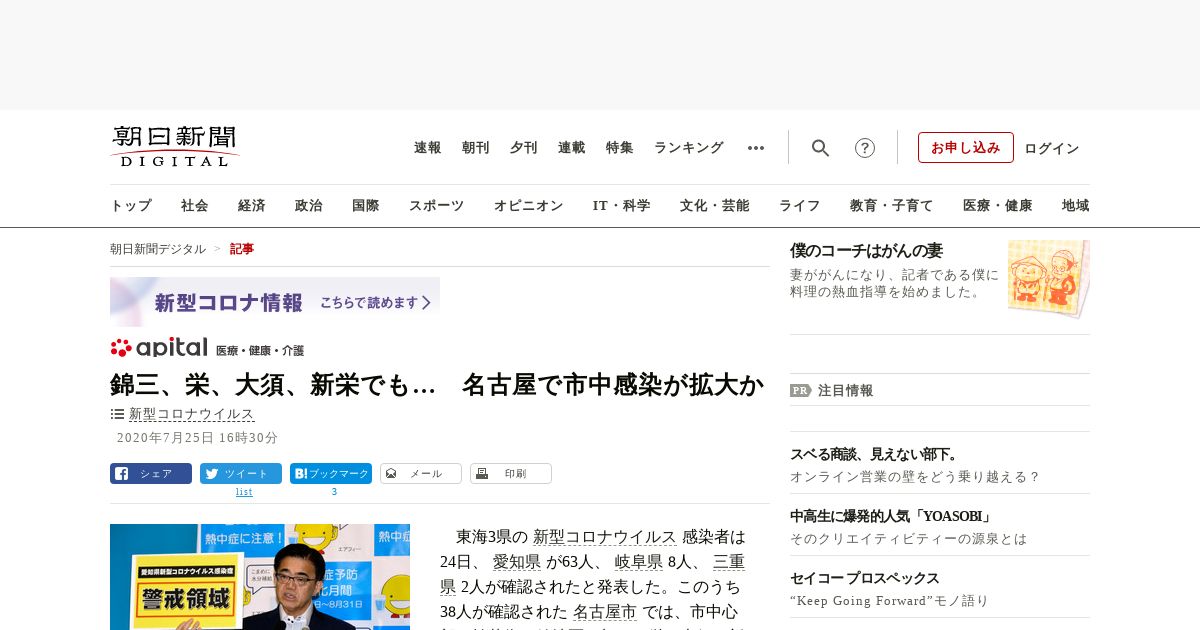Go to the 社会 section
This screenshot has height=630, width=1200.
[195, 206]
